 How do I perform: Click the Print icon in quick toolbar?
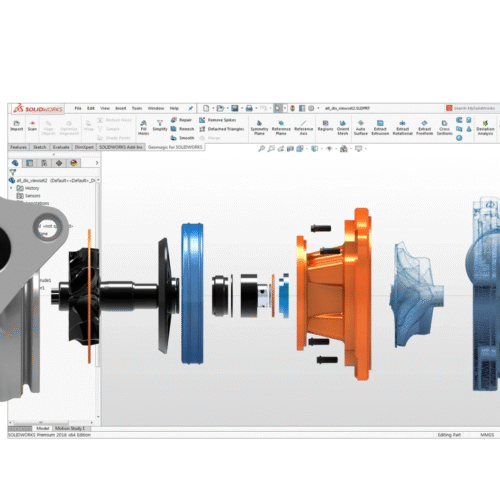point(249,108)
